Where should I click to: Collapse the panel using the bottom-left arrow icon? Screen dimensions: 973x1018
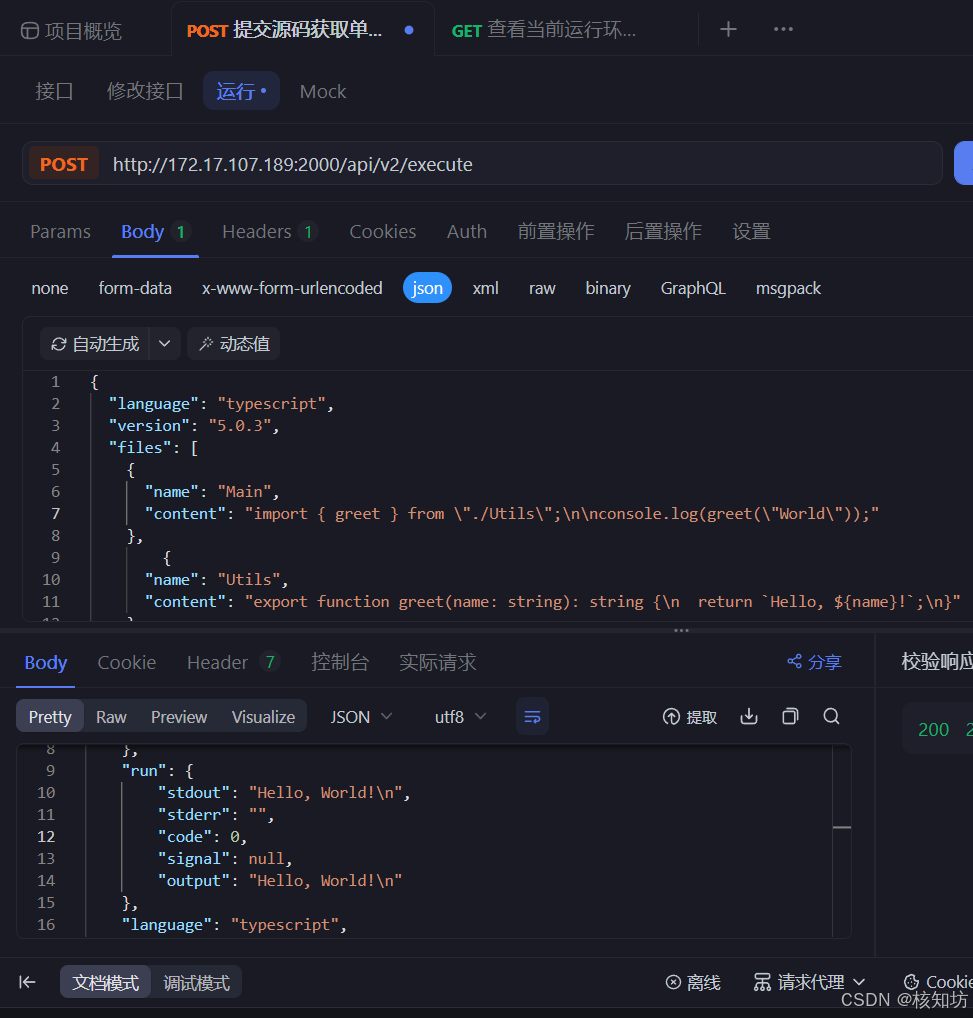click(x=26, y=981)
